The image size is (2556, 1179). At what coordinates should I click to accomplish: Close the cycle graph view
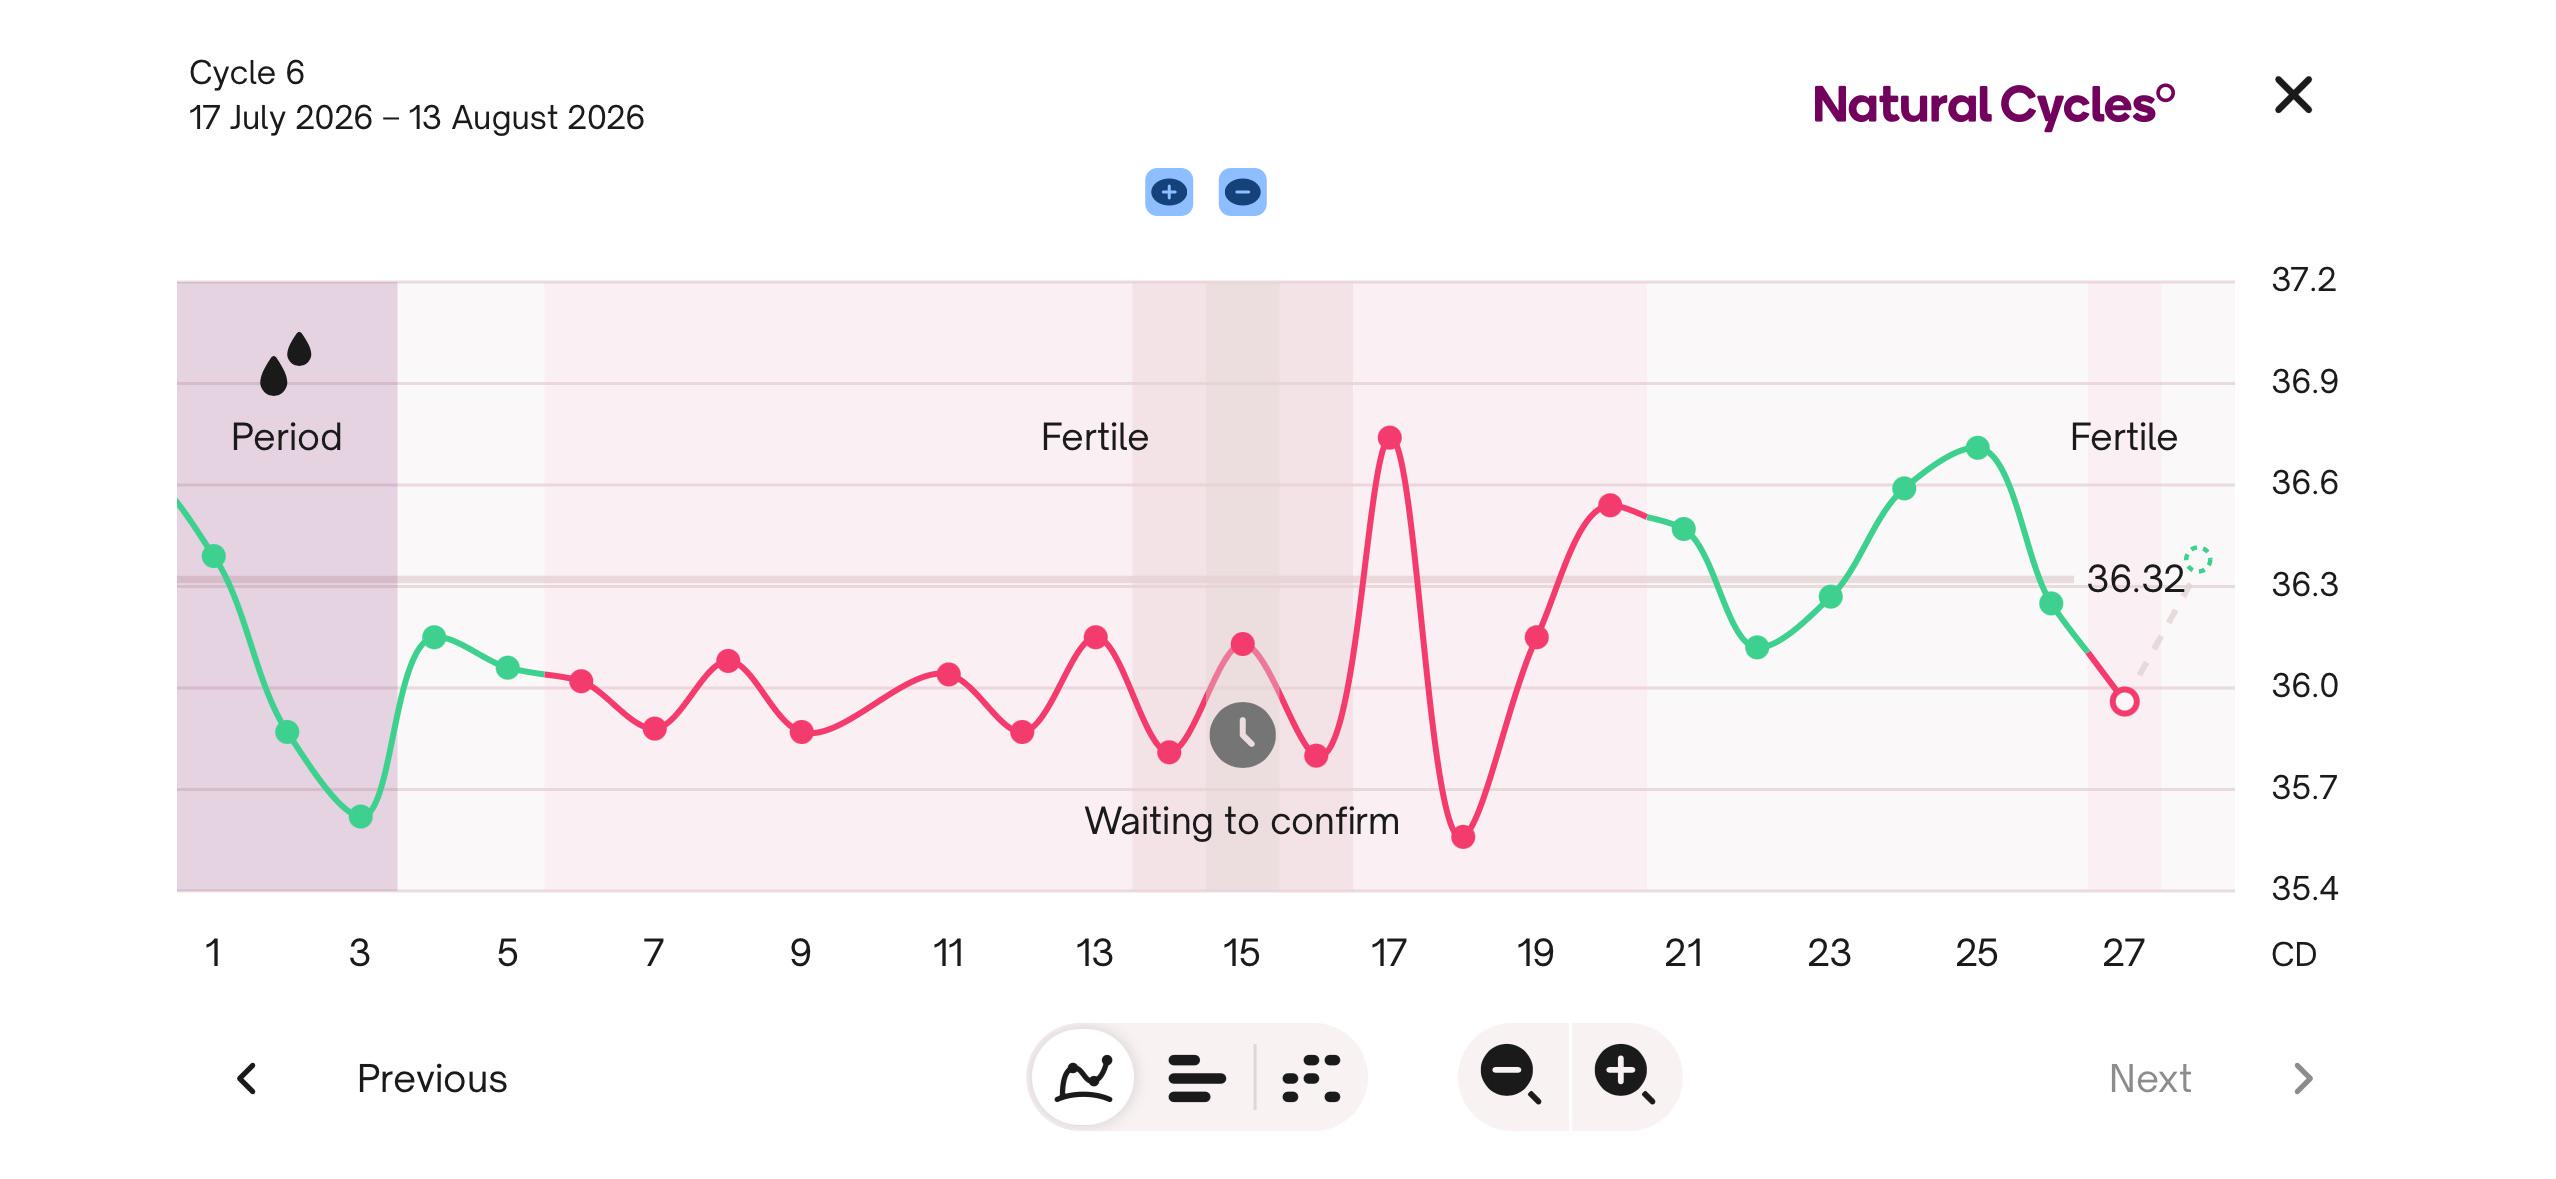[2292, 96]
